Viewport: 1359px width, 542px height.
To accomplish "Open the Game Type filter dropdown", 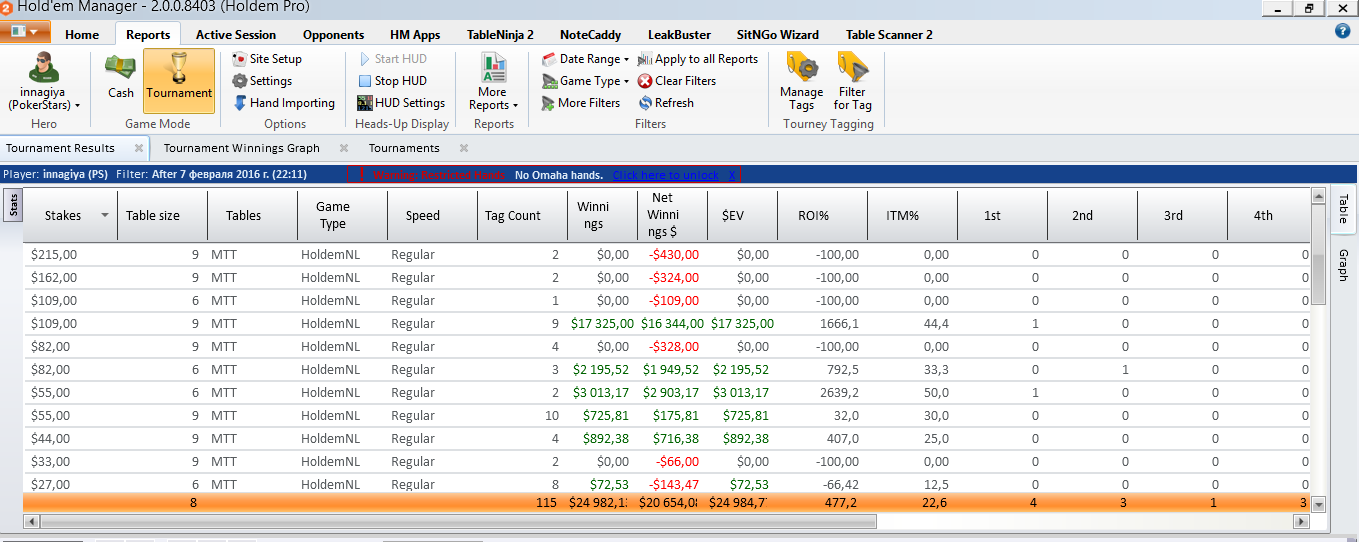I will point(586,81).
